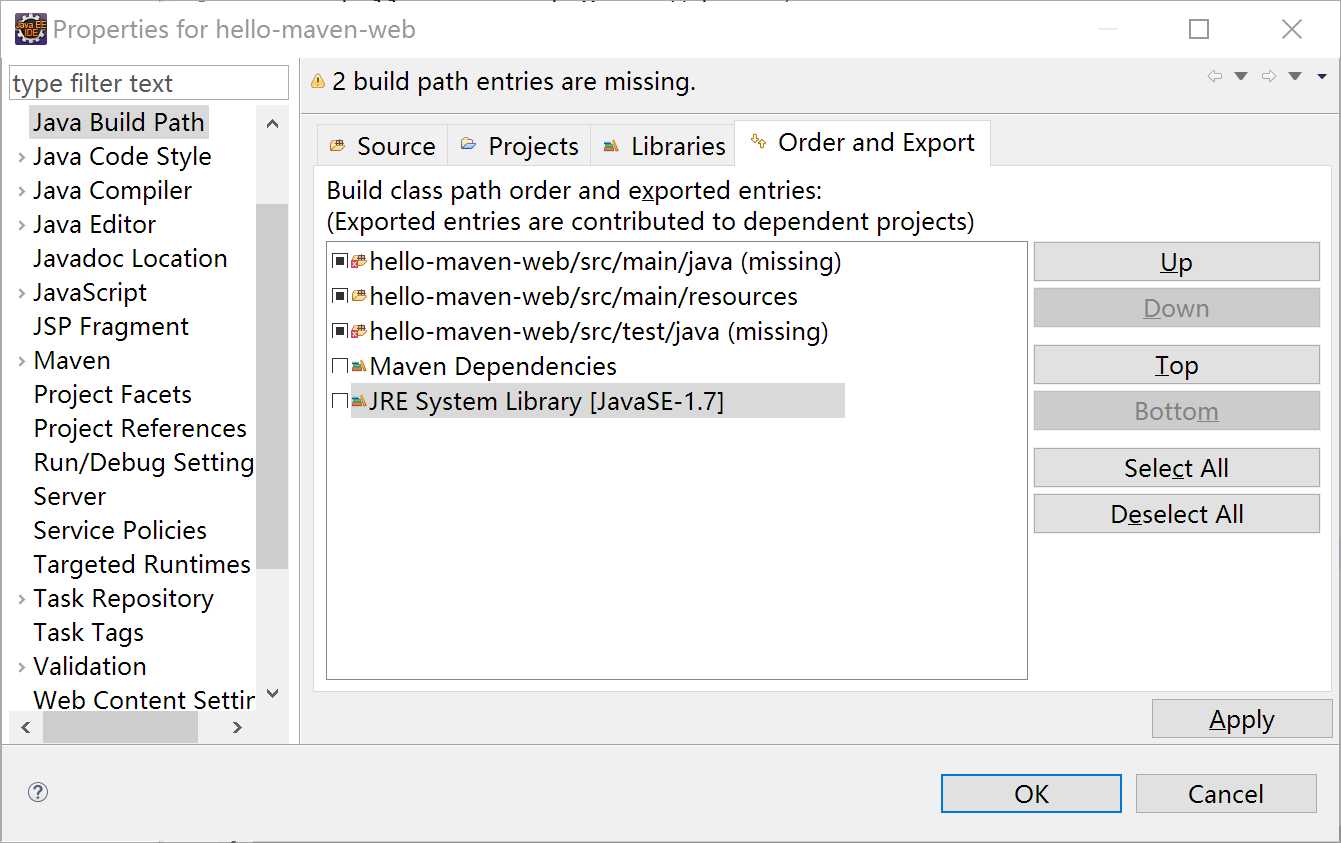
Task: Click the folder icon of src/main/resources
Action: 359,296
